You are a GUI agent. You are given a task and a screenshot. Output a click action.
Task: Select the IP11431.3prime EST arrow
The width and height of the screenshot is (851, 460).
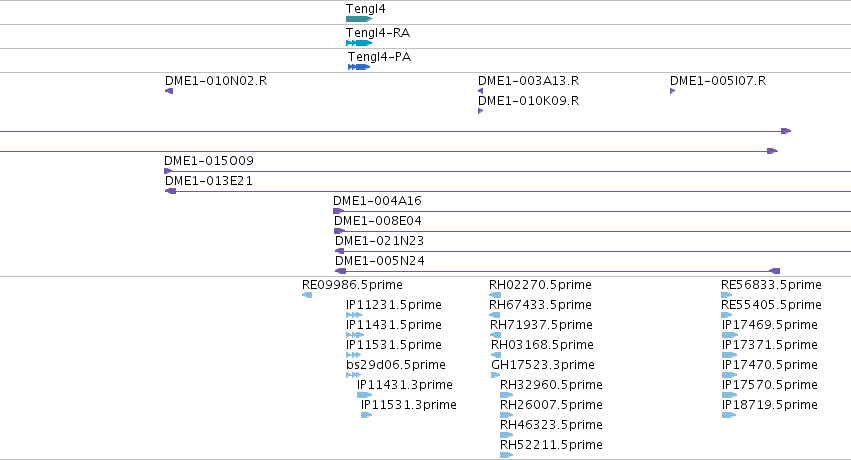[364, 395]
